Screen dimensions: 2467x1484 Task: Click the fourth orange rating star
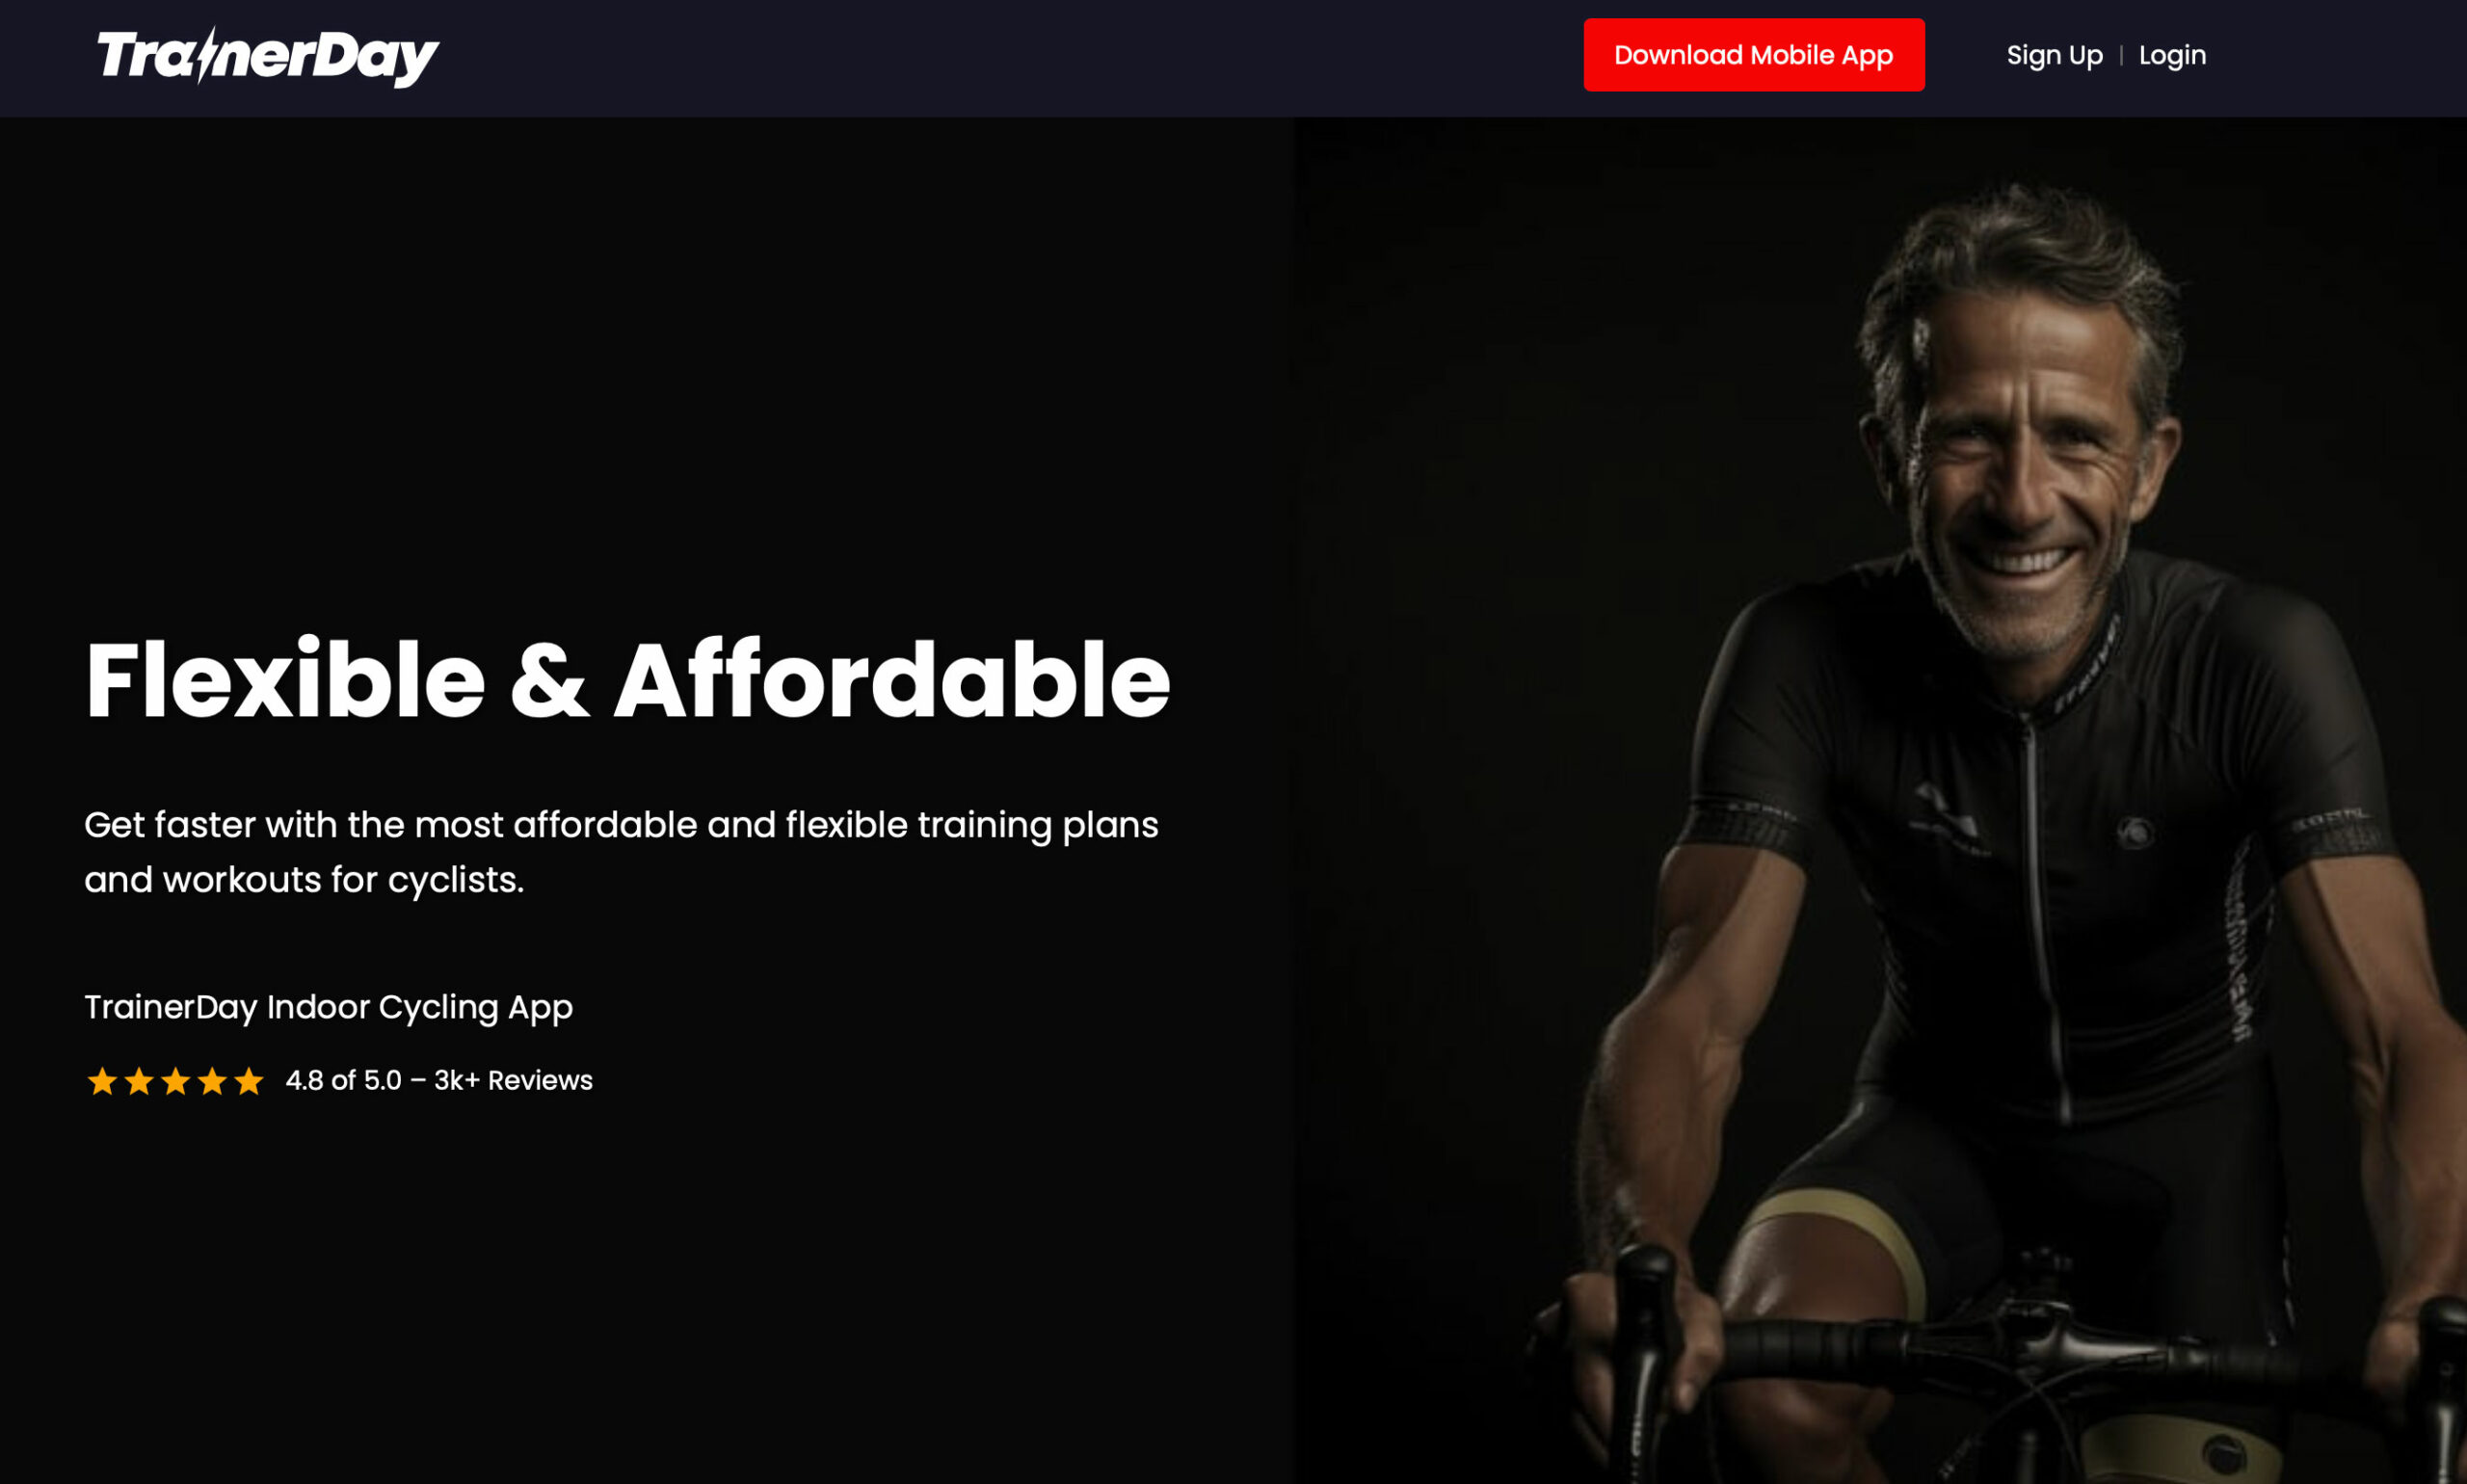point(212,1081)
